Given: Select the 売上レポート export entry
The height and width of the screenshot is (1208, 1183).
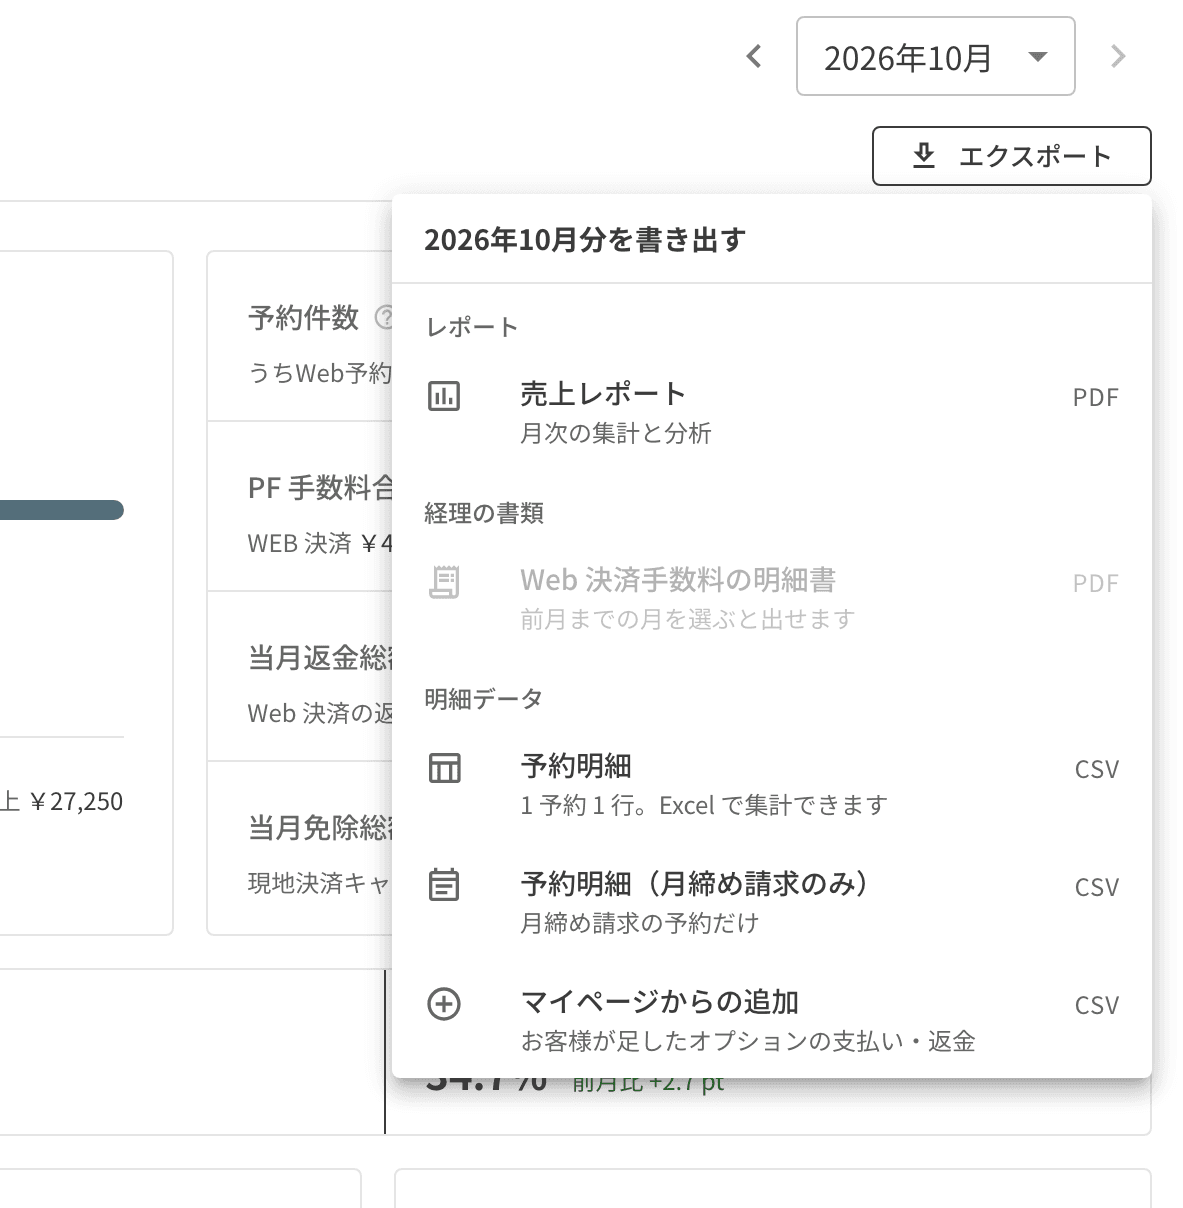Looking at the screenshot, I should (772, 412).
